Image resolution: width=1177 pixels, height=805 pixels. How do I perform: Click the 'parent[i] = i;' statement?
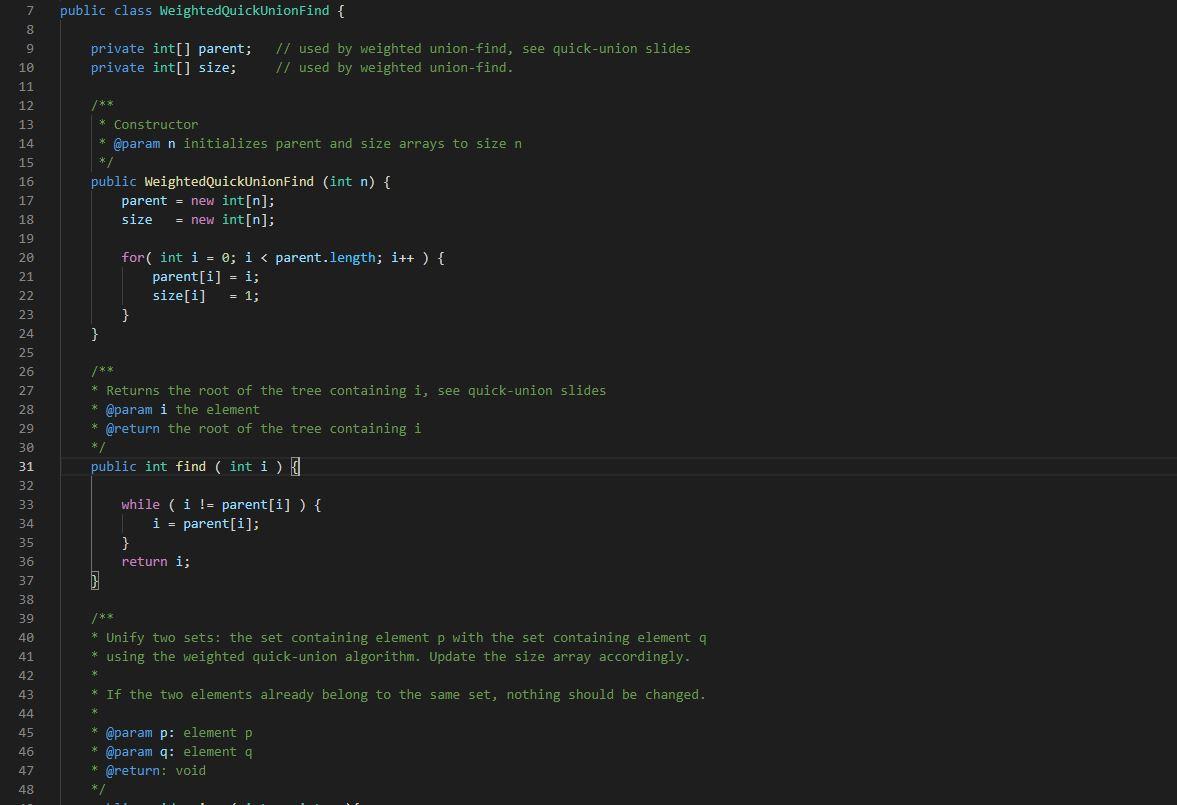206,276
